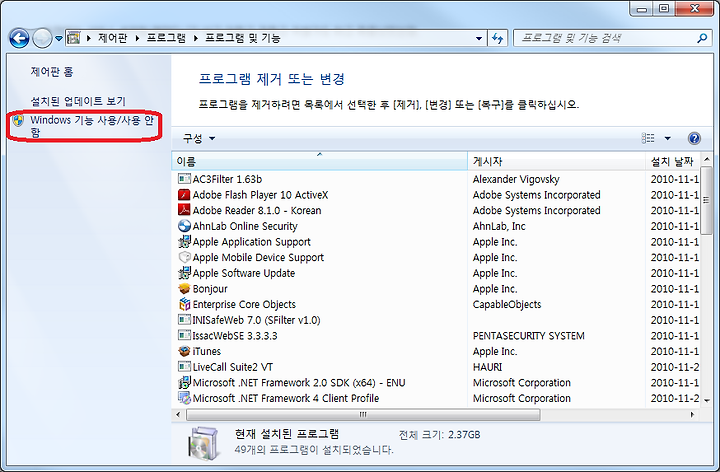This screenshot has width=720, height=472.
Task: Click the iTunes program icon
Action: pyautogui.click(x=184, y=351)
